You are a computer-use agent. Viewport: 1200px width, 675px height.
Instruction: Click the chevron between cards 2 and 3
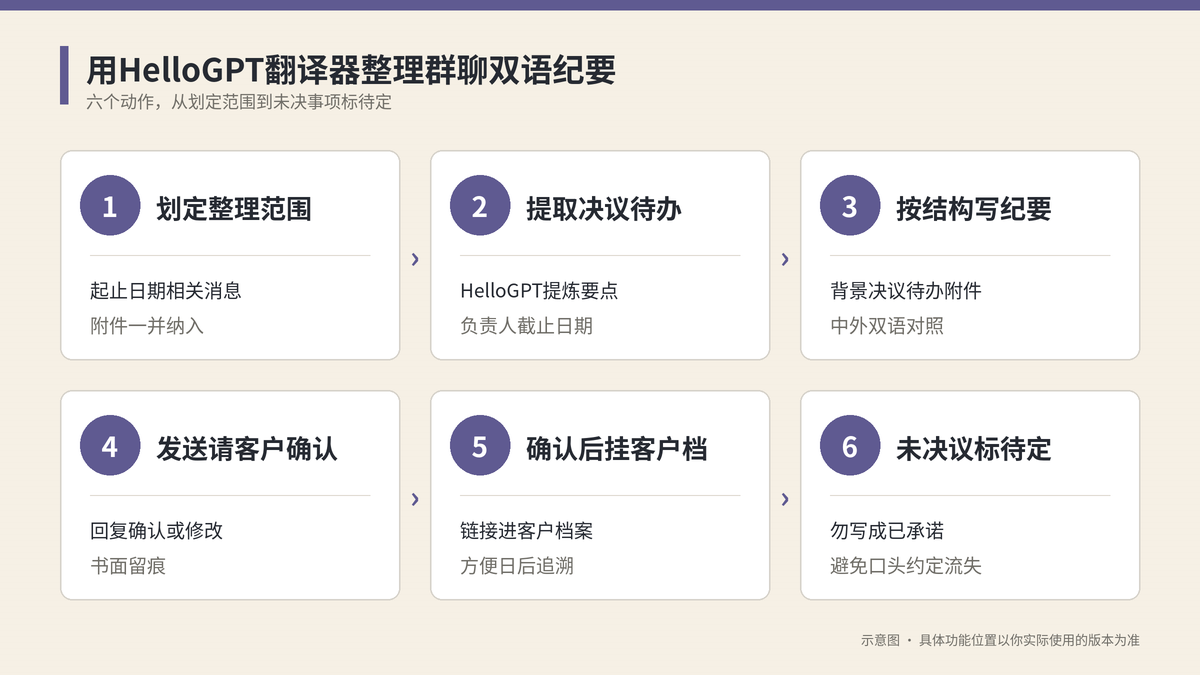785,260
